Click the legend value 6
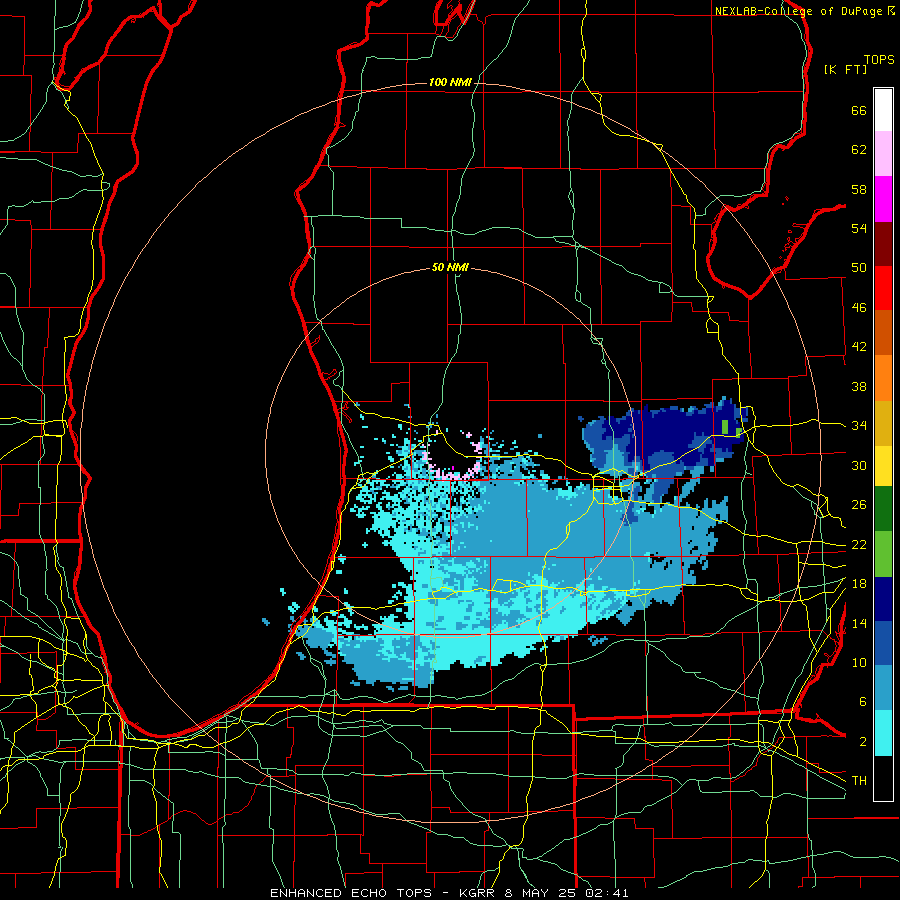The image size is (900, 900). coord(862,702)
